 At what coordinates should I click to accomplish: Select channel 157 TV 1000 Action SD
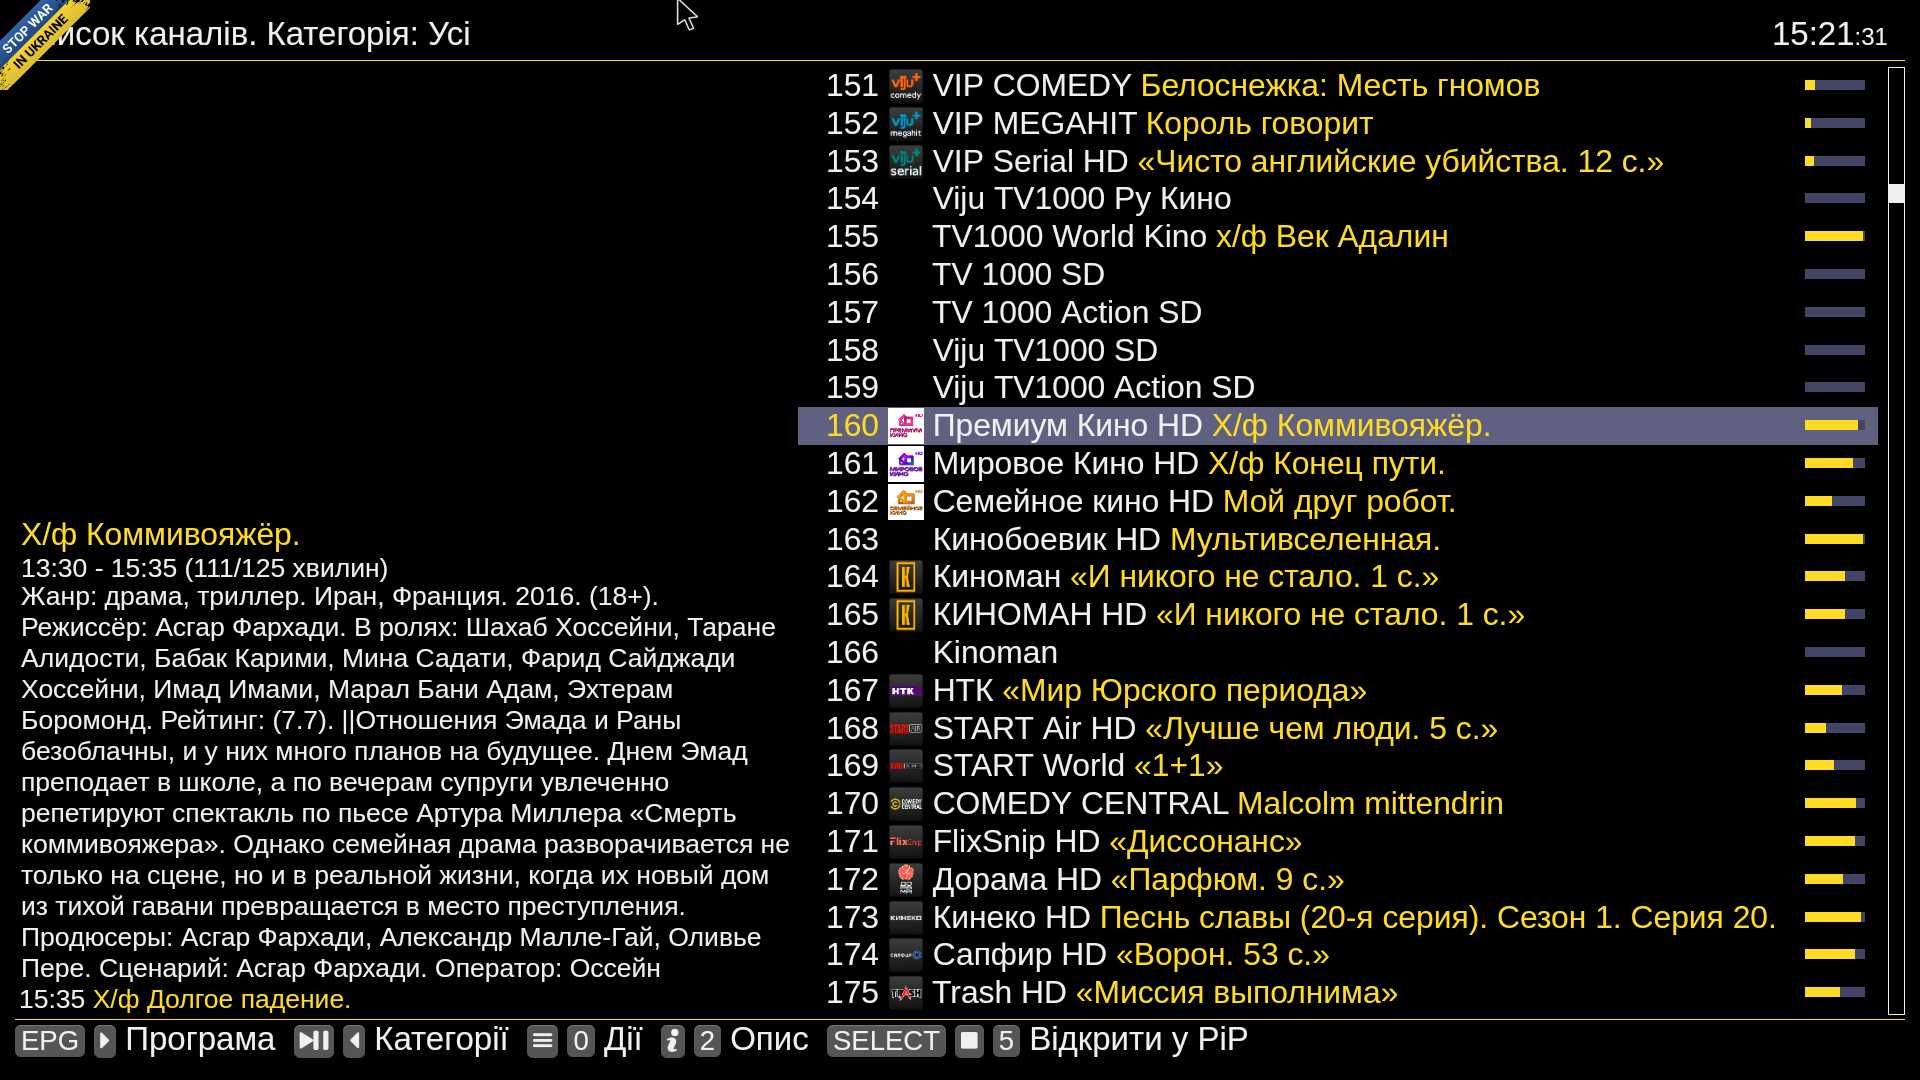pos(1338,313)
